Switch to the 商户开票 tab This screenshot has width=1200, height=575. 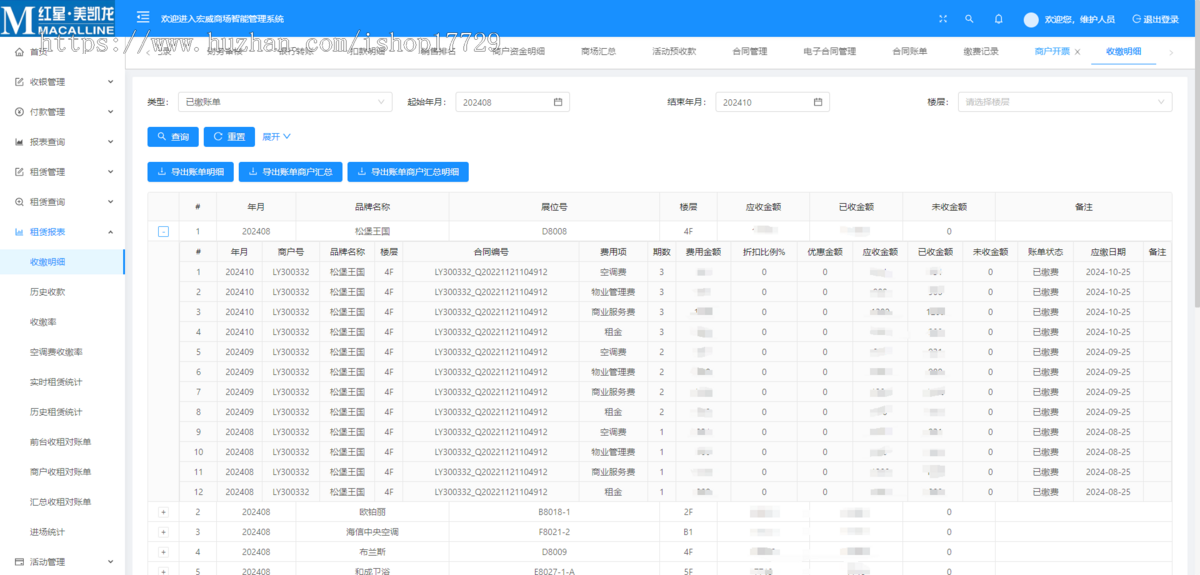1052,51
